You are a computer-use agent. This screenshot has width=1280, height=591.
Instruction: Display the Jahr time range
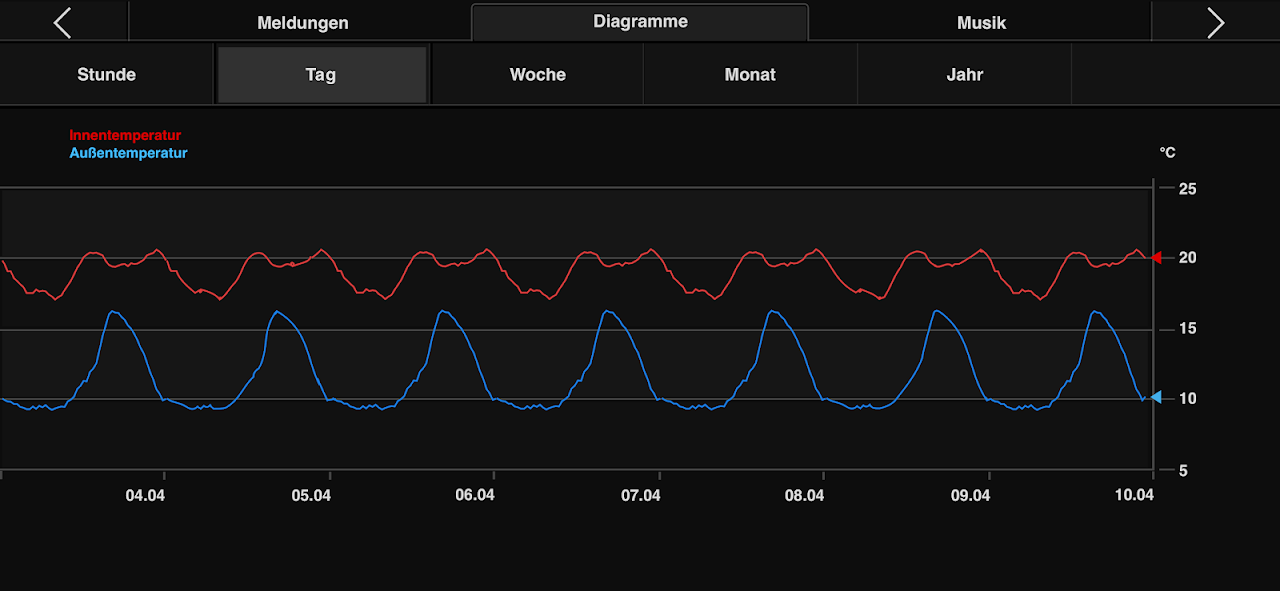965,75
